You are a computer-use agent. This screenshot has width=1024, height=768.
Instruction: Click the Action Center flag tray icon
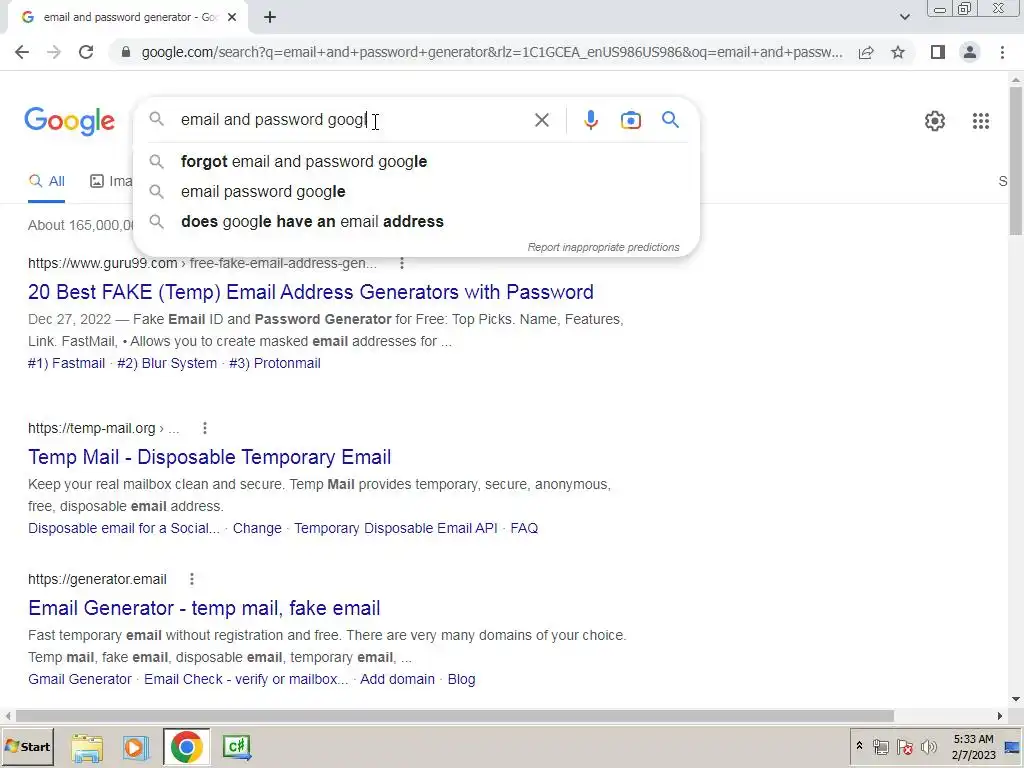[x=904, y=746]
